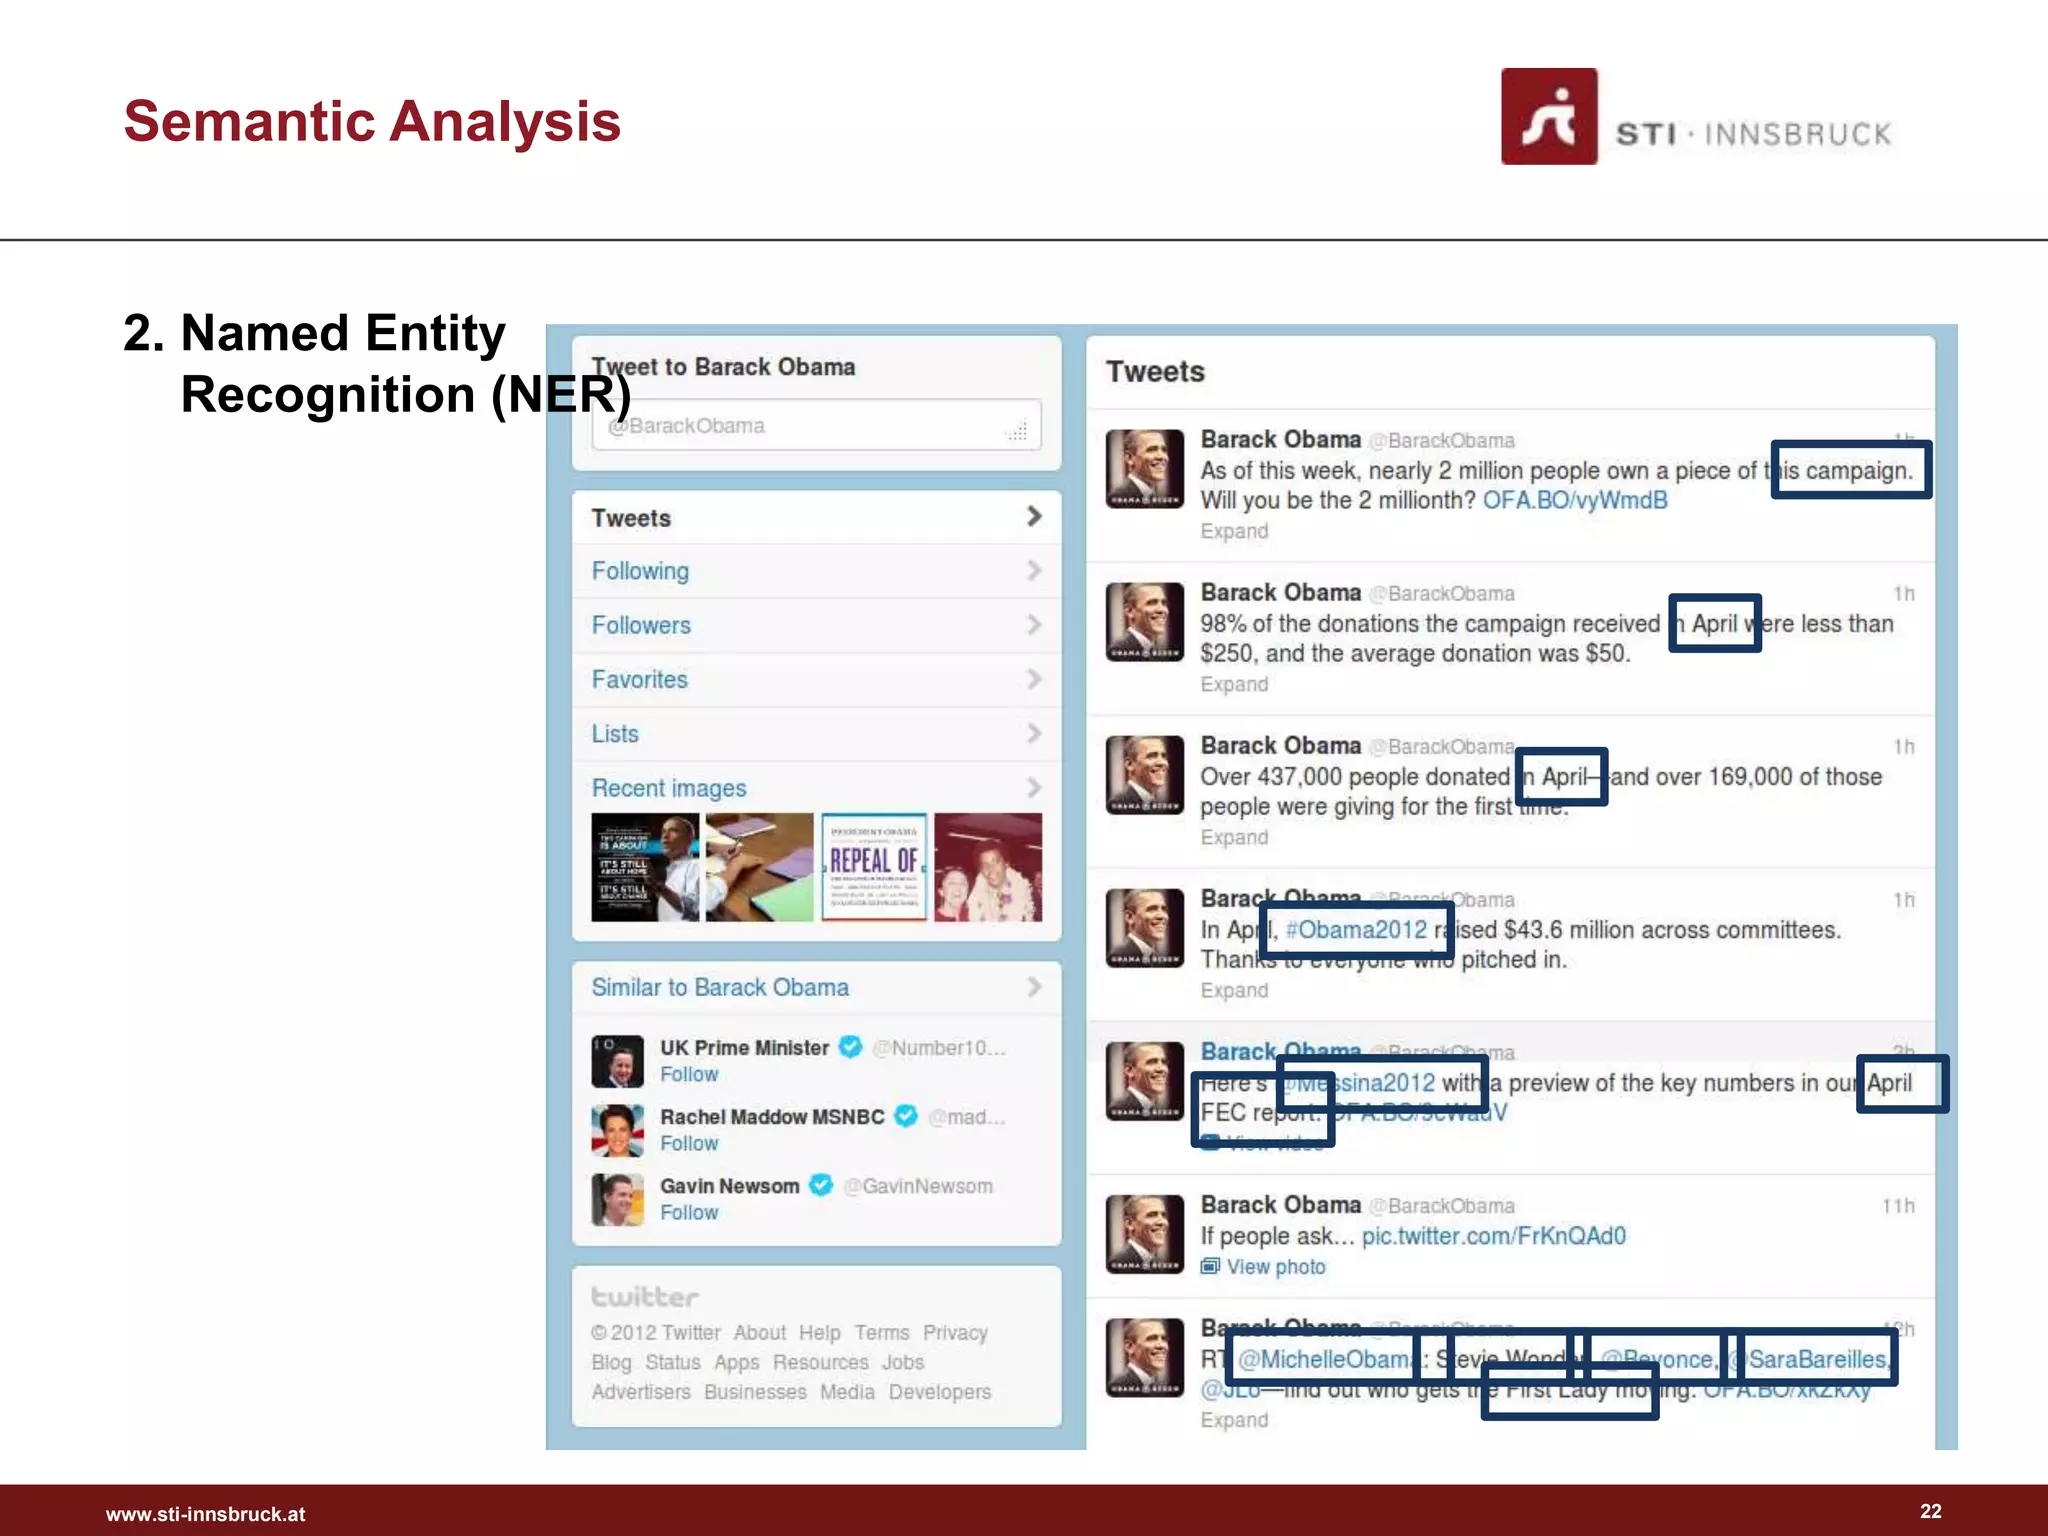Open the Privacy footer link

pyautogui.click(x=955, y=1333)
